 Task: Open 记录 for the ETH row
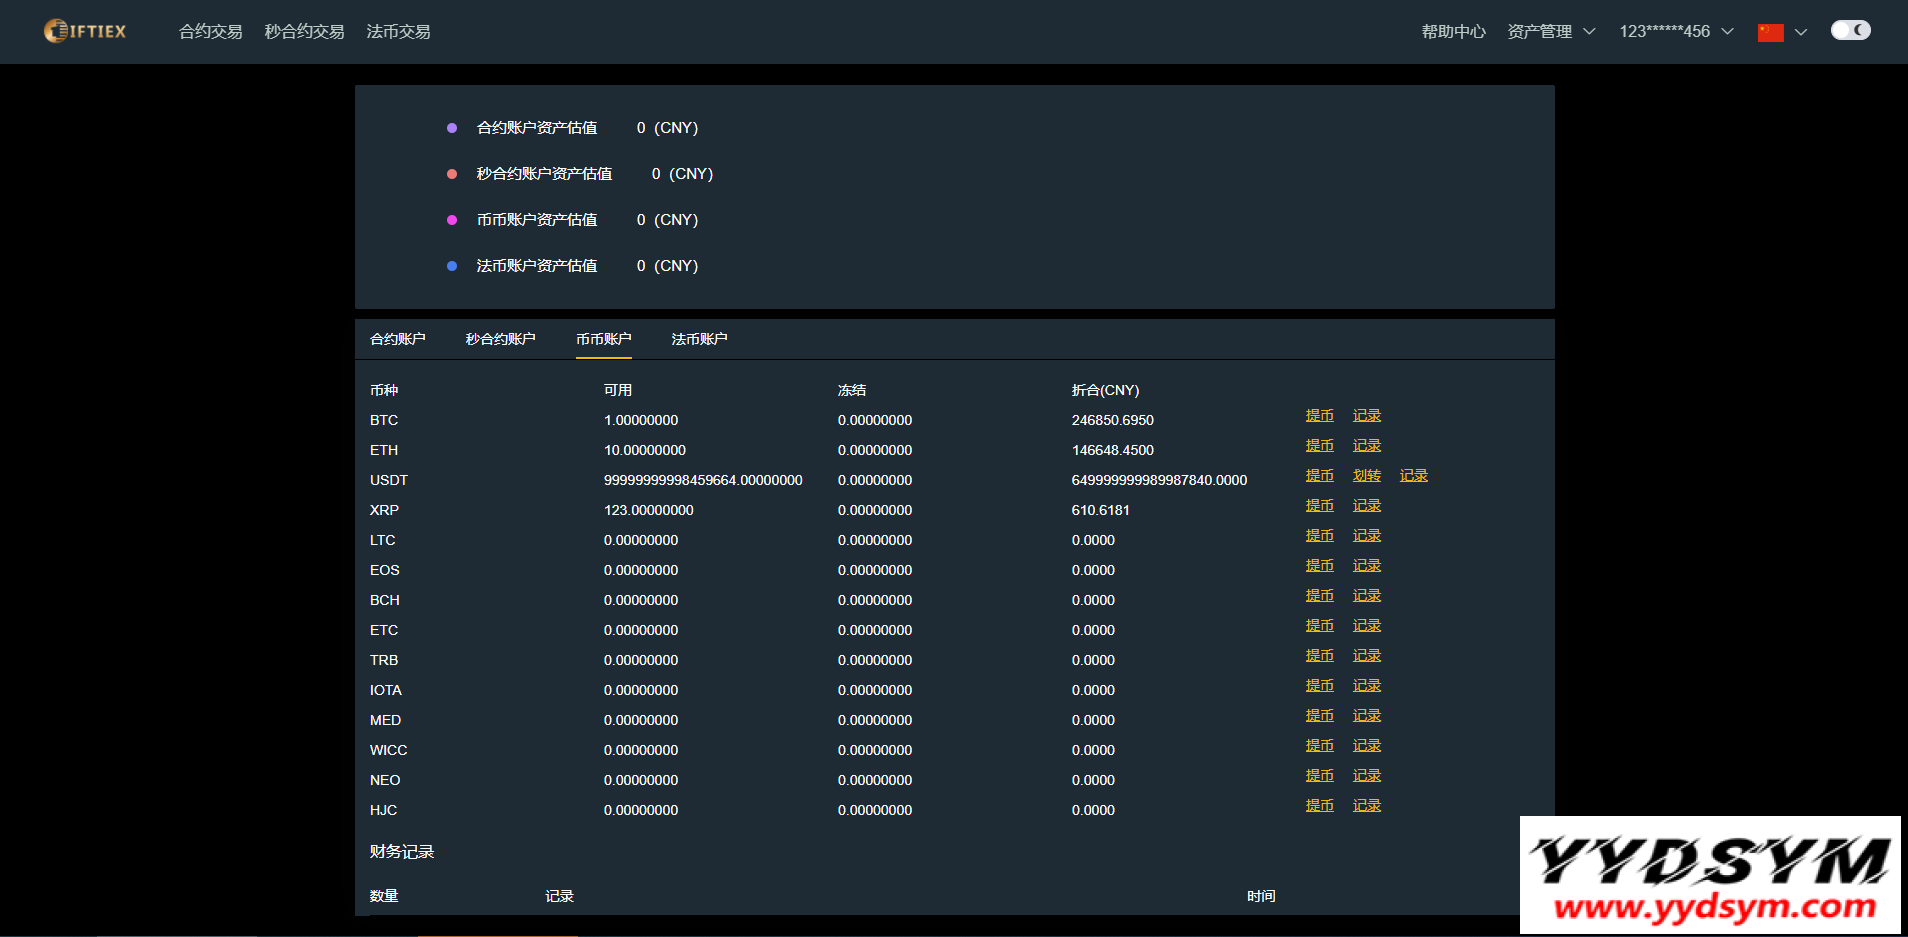click(x=1366, y=446)
